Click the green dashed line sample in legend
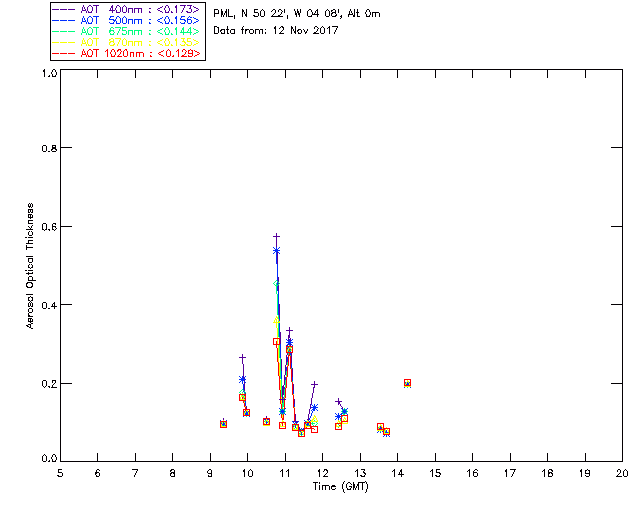Viewport: 640px width, 512px height. coord(63,31)
